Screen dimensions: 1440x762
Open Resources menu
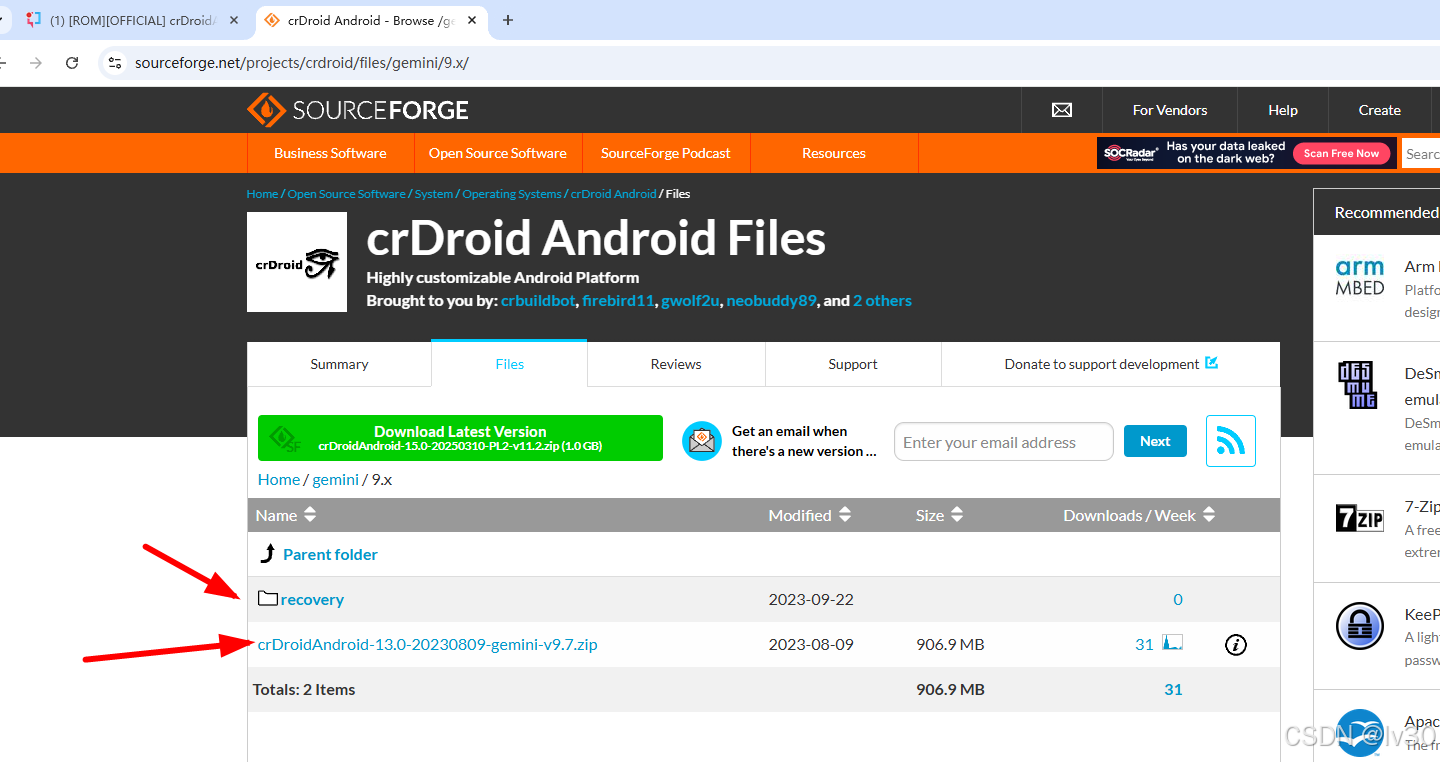[x=834, y=153]
